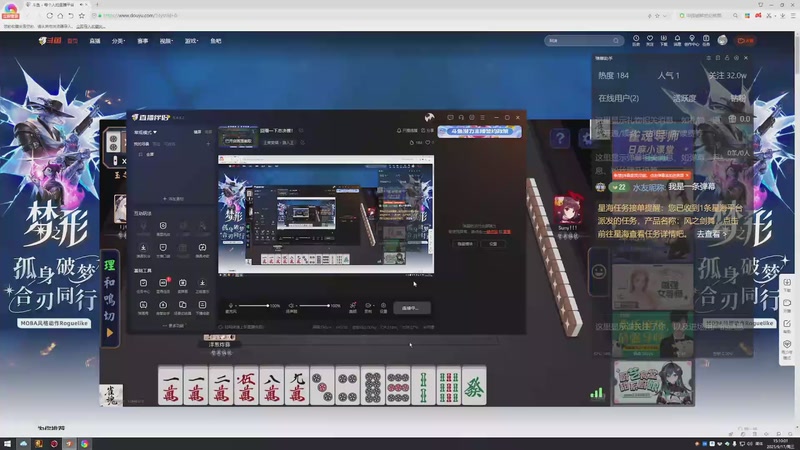Toggle 理 auto-sort in mahjong game
This screenshot has height=450, width=800.
point(110,265)
